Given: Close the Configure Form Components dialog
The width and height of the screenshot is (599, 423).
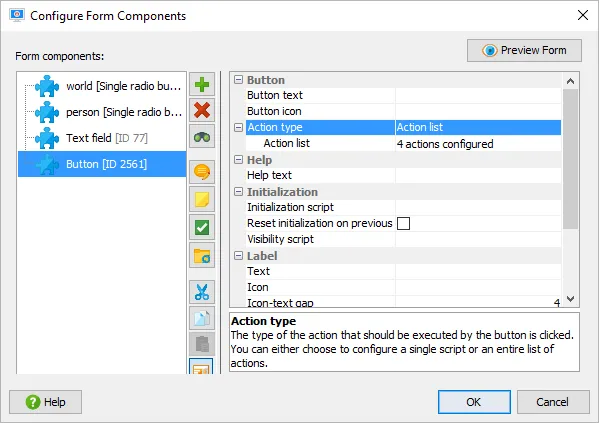Looking at the screenshot, I should click(583, 15).
